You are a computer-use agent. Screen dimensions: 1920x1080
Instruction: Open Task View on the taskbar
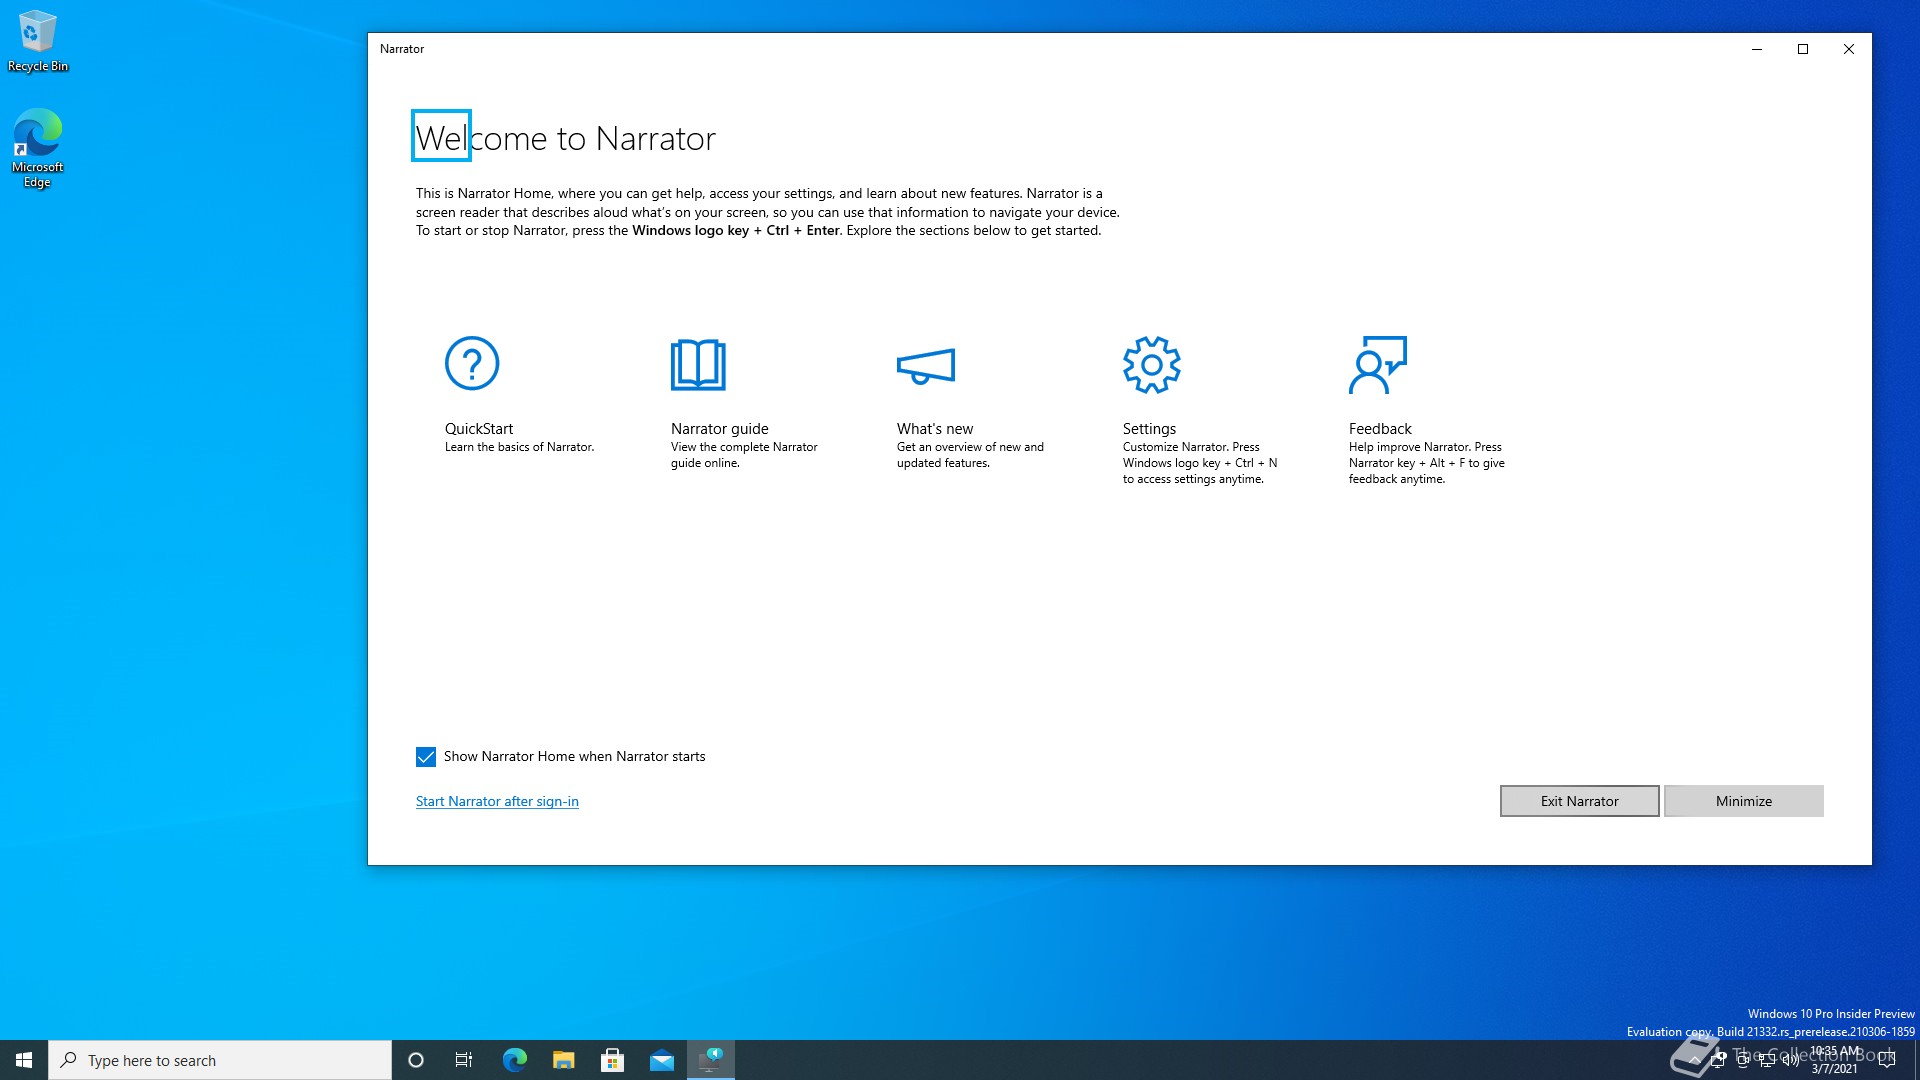[x=464, y=1060]
